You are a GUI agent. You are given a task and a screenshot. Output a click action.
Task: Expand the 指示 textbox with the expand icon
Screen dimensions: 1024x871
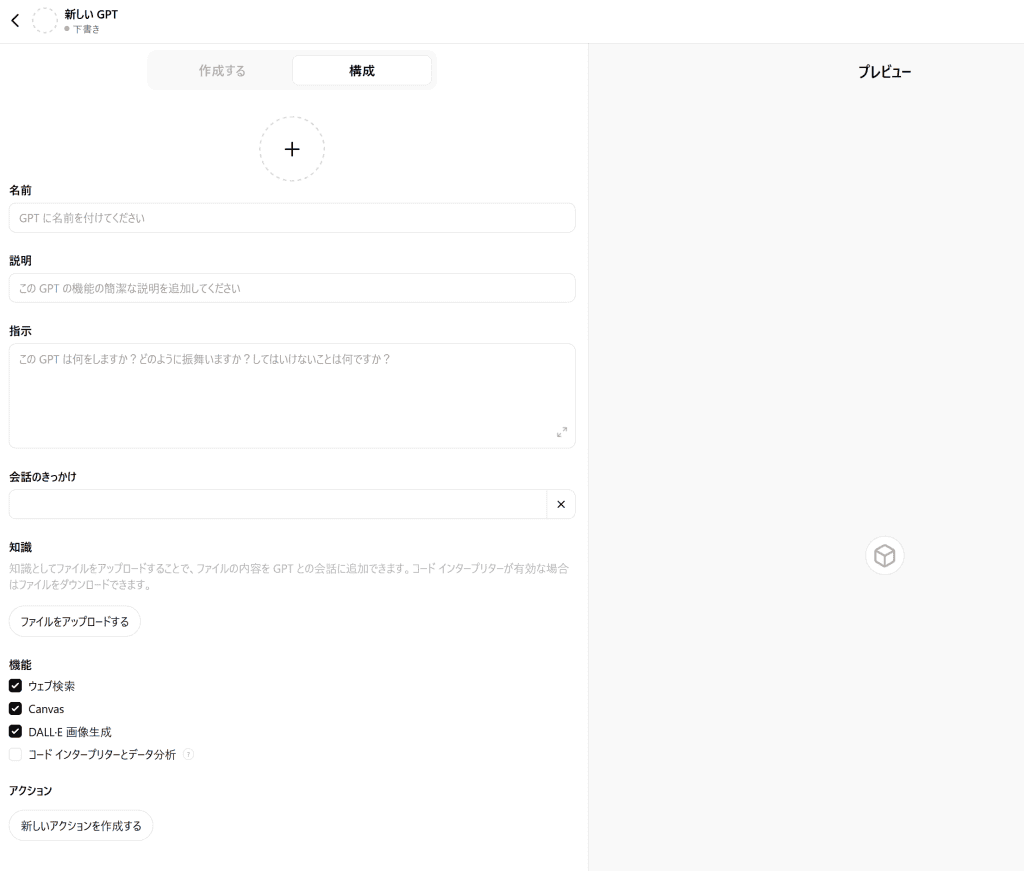click(x=562, y=432)
